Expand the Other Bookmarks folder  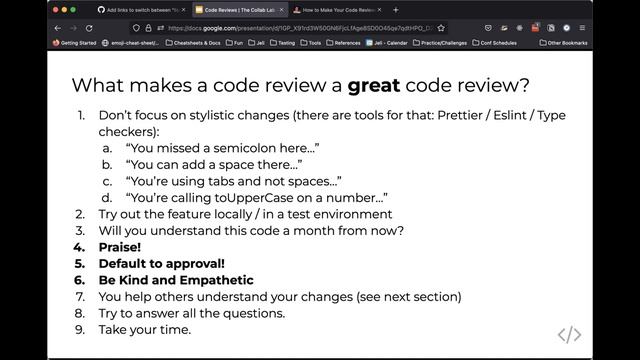tap(563, 43)
